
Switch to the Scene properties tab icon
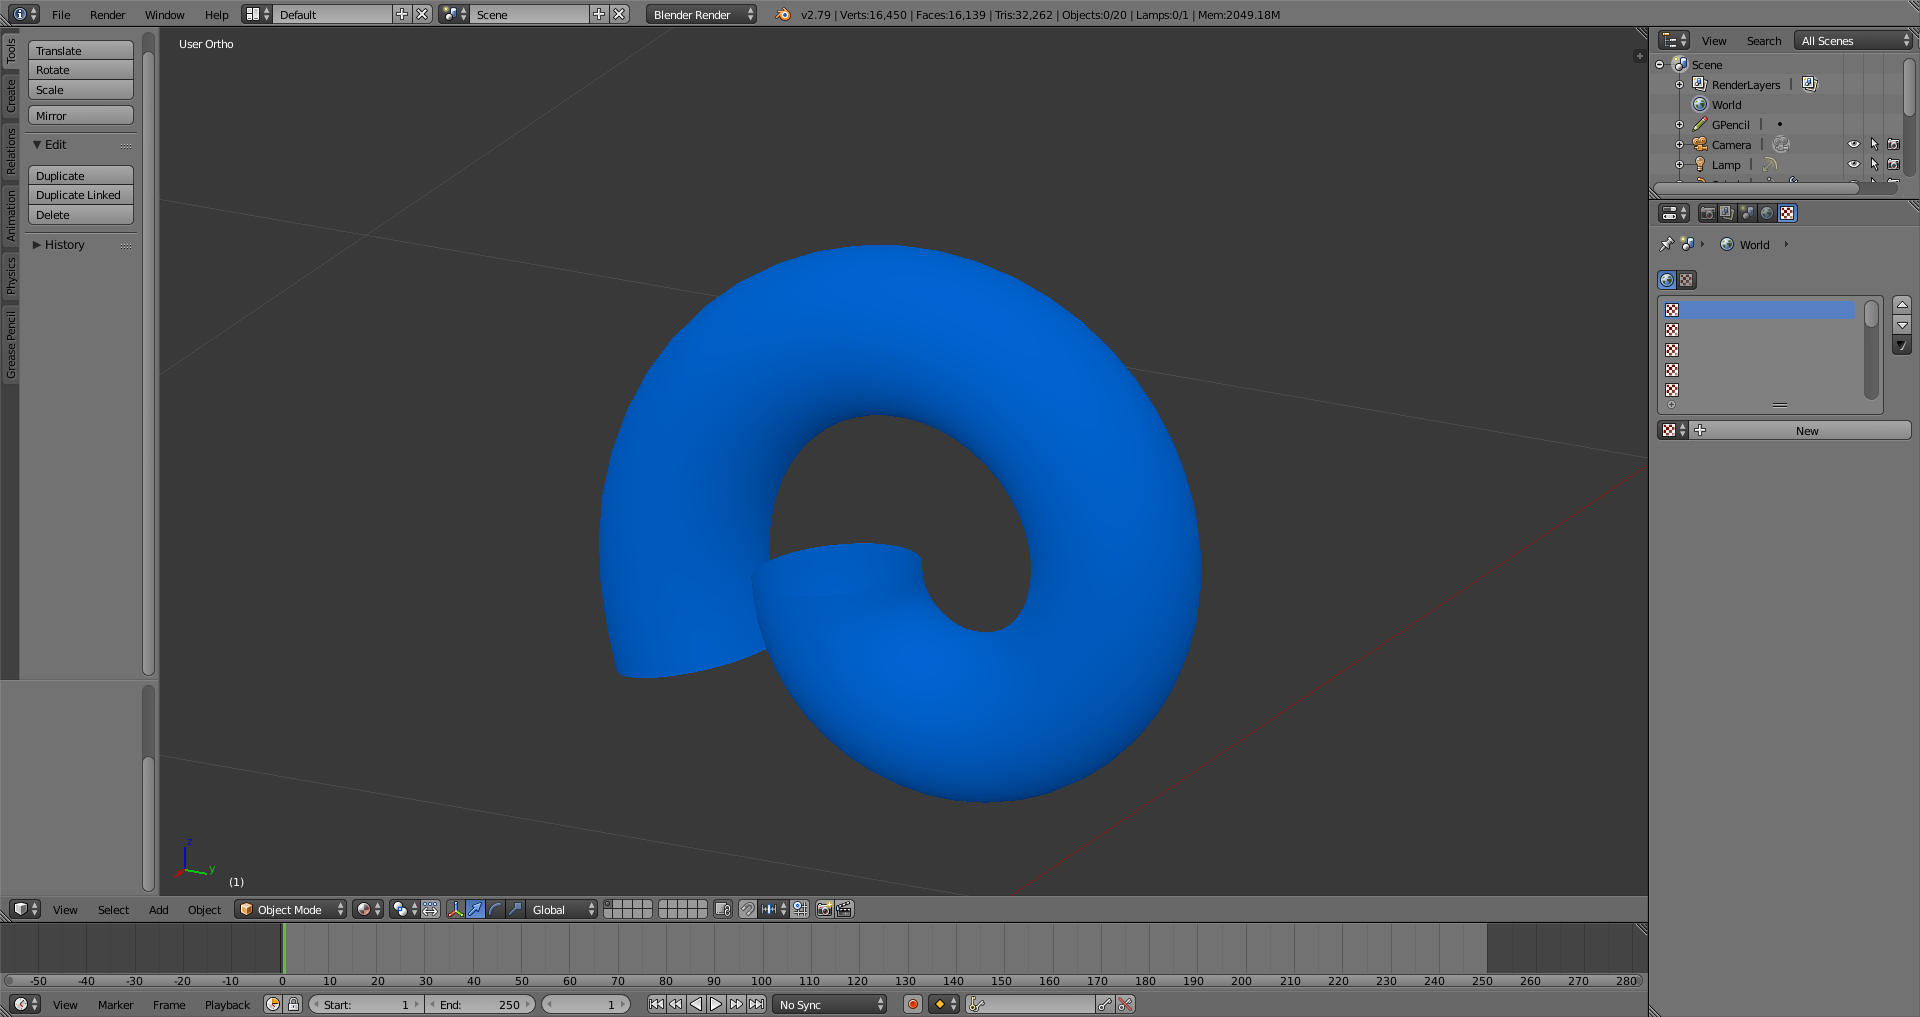(x=1747, y=213)
